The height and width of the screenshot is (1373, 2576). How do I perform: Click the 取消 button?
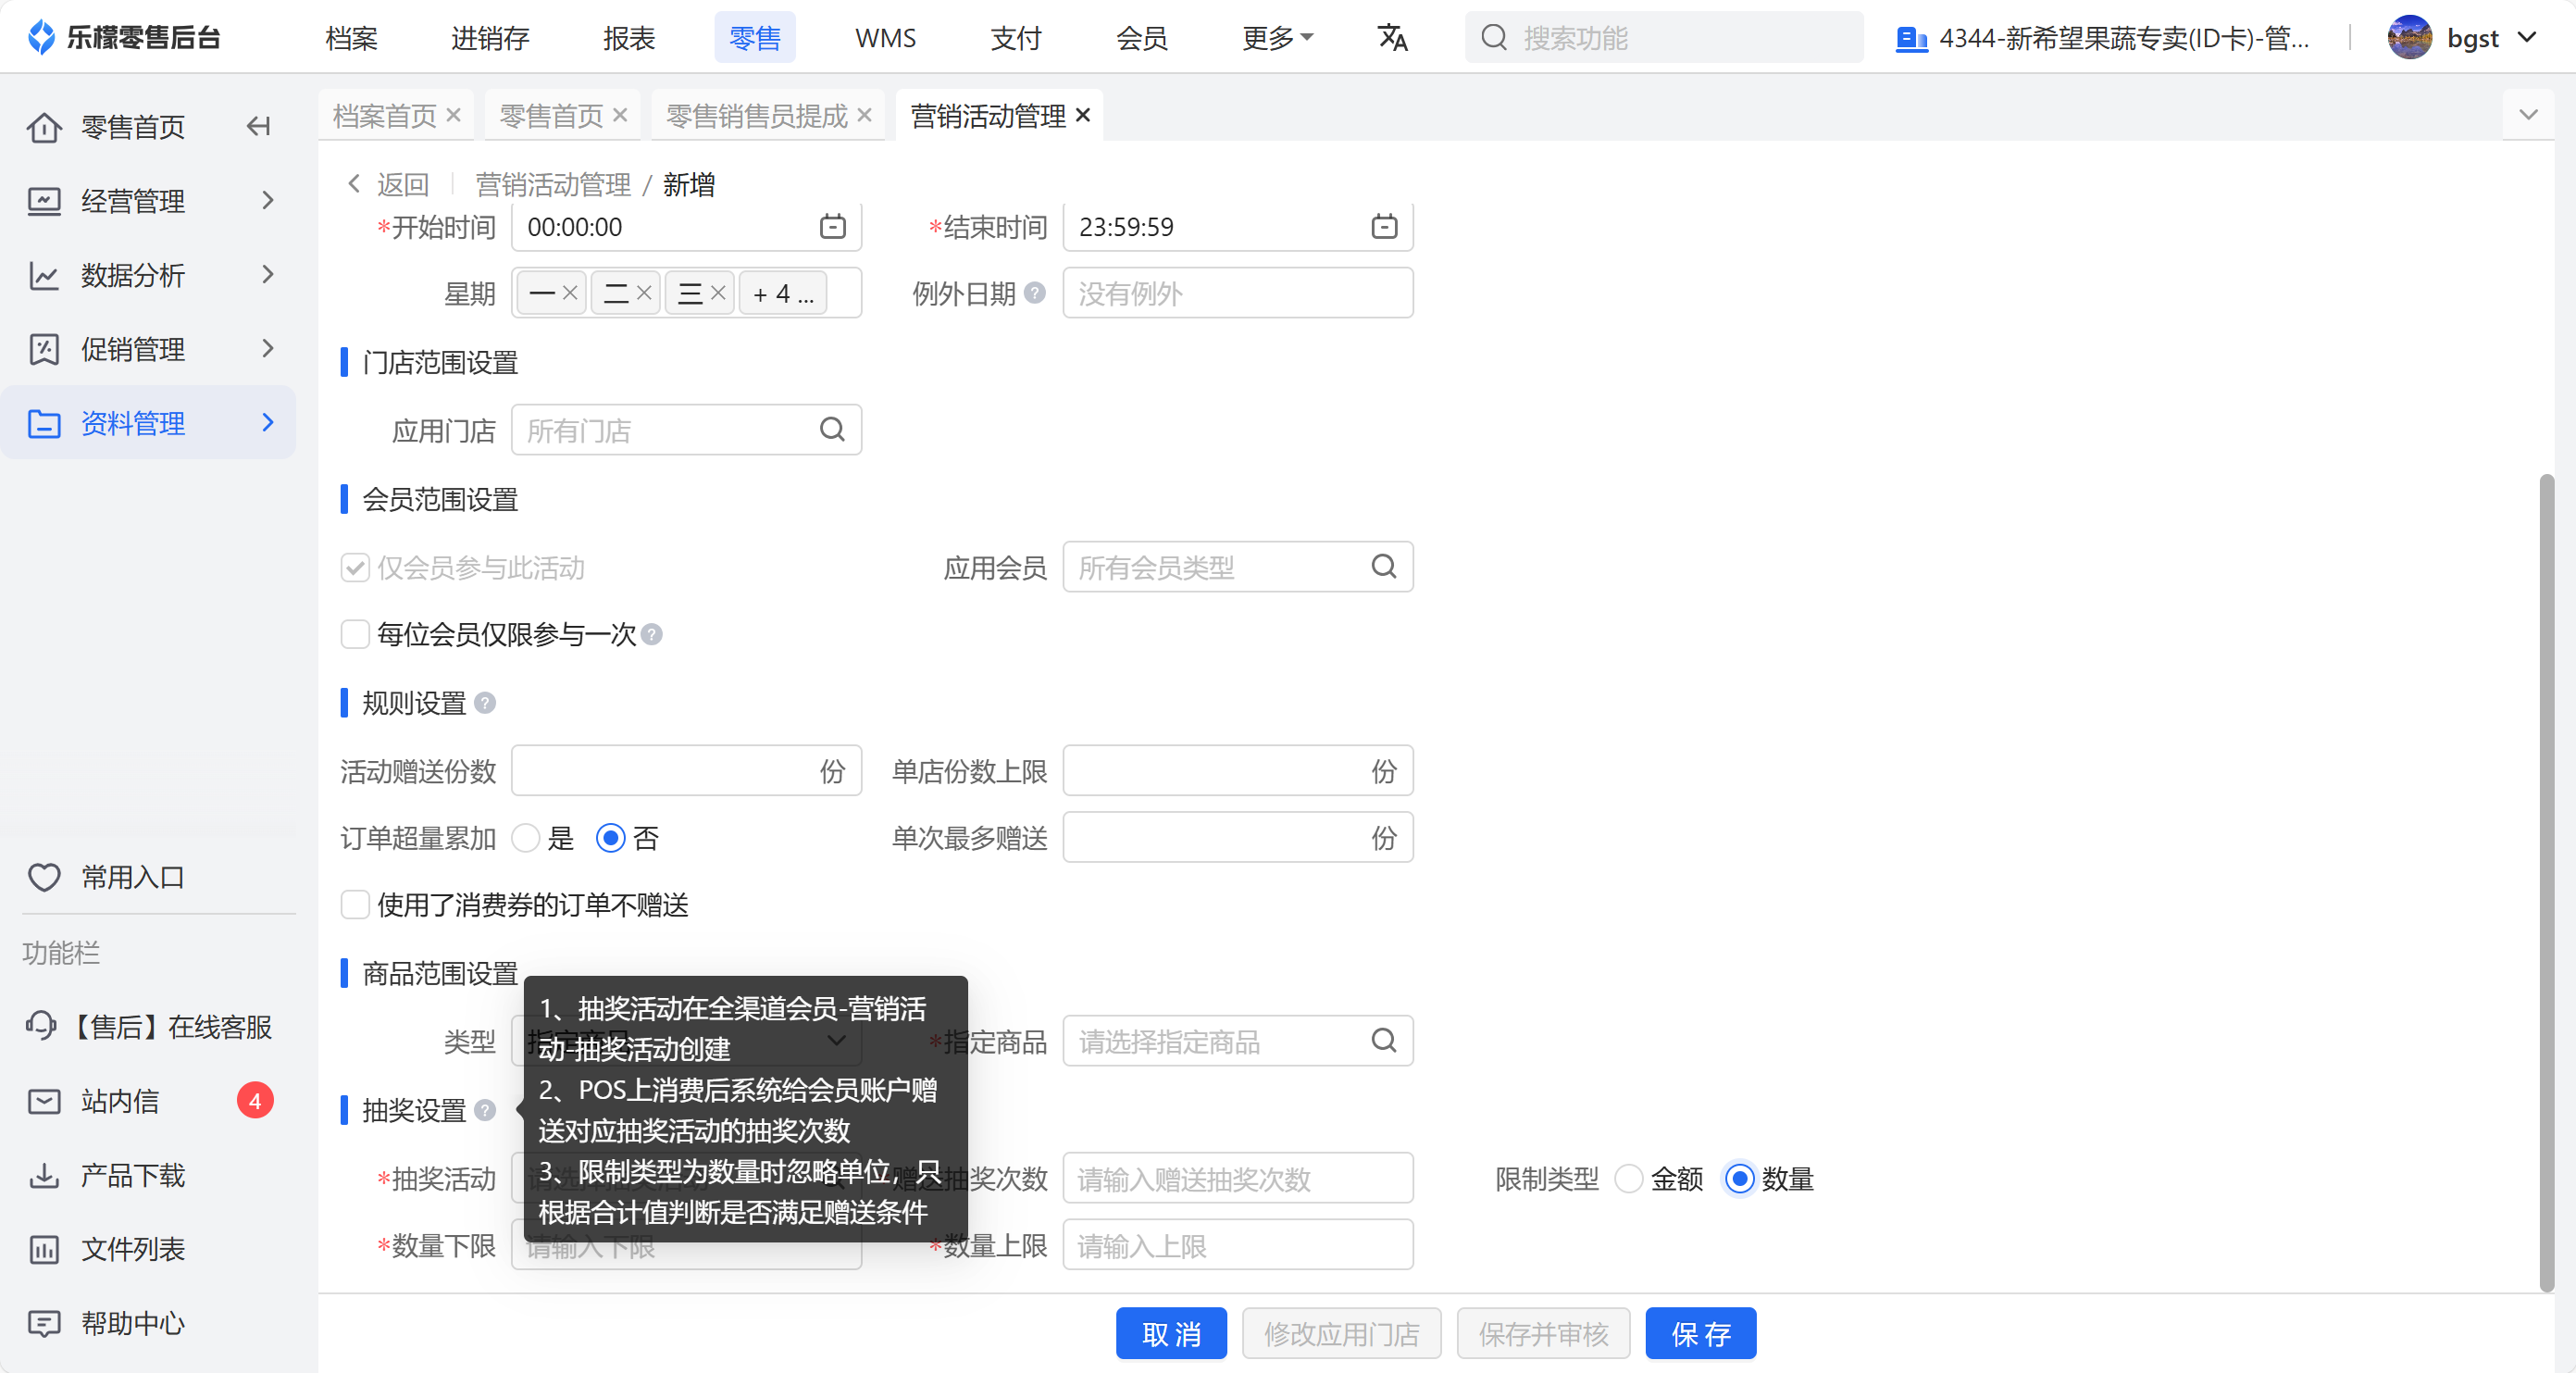click(x=1171, y=1333)
